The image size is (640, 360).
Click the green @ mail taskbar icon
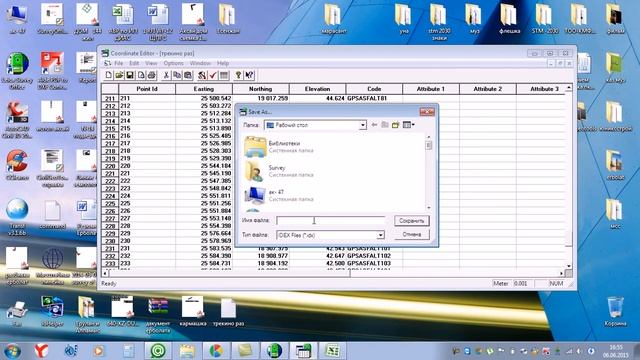158,351
